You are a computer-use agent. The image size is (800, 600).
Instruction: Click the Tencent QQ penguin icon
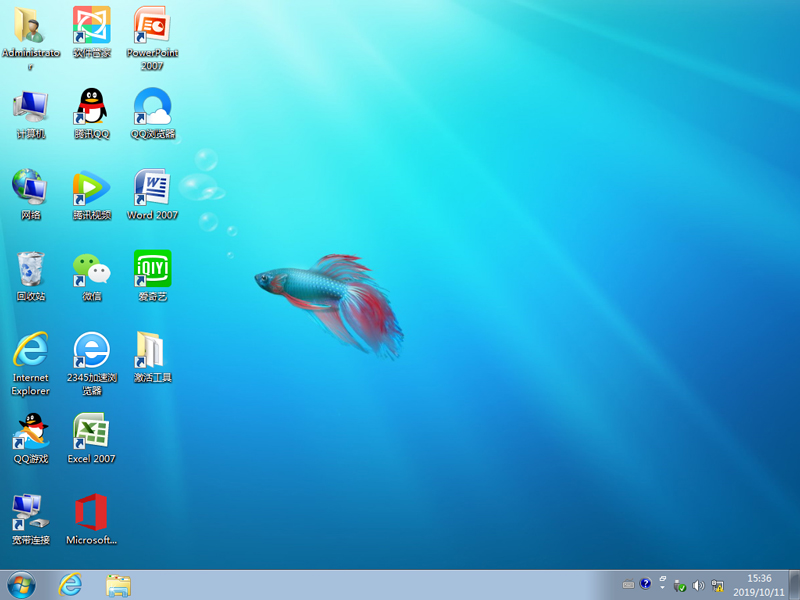tap(91, 107)
